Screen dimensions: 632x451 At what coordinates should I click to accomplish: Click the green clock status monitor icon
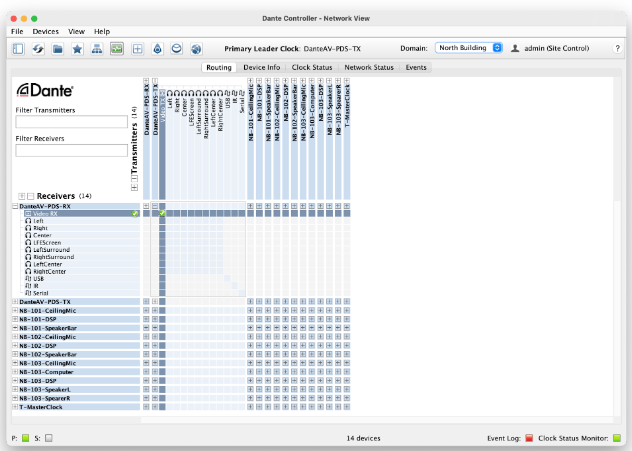(117, 49)
